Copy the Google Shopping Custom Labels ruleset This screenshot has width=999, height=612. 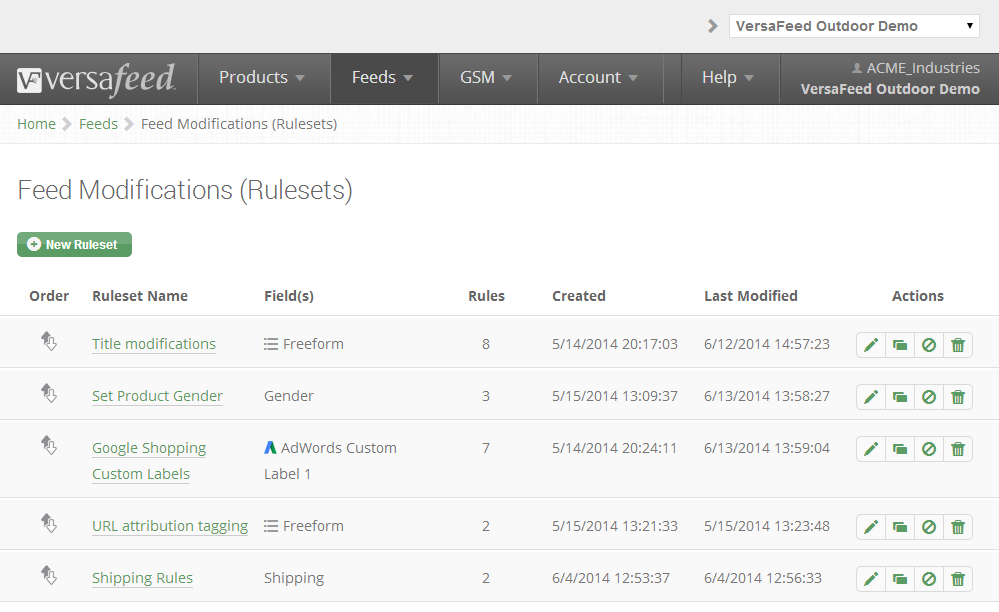click(900, 450)
